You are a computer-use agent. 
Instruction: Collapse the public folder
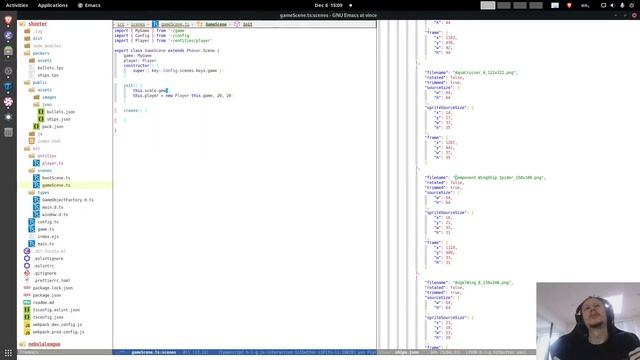coord(27,83)
